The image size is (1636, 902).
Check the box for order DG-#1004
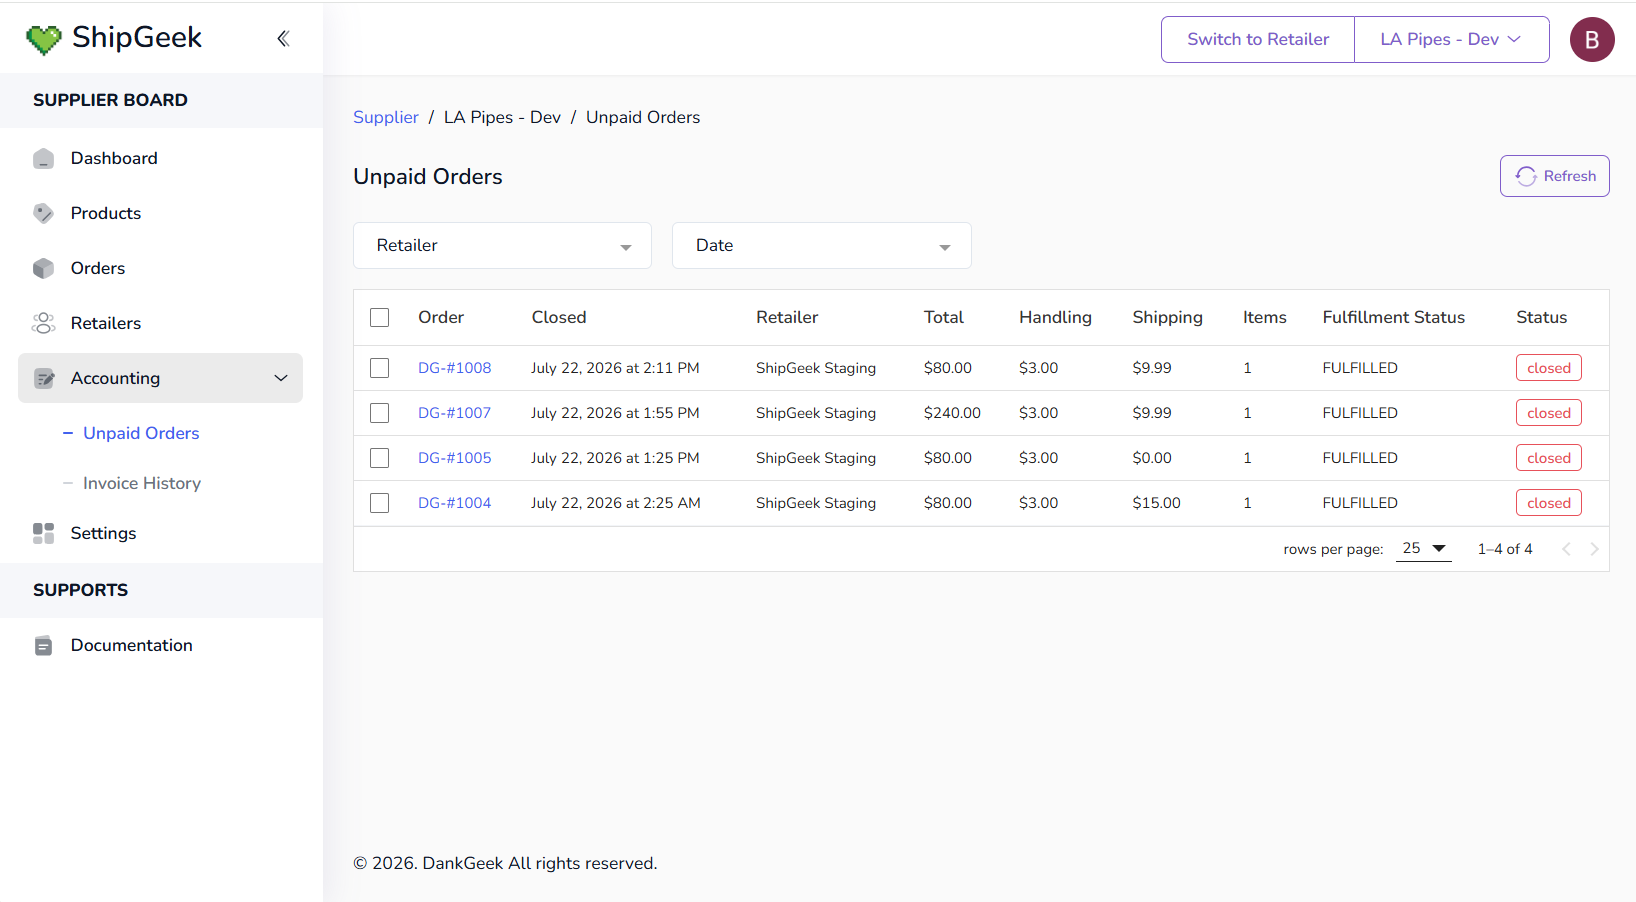point(380,503)
